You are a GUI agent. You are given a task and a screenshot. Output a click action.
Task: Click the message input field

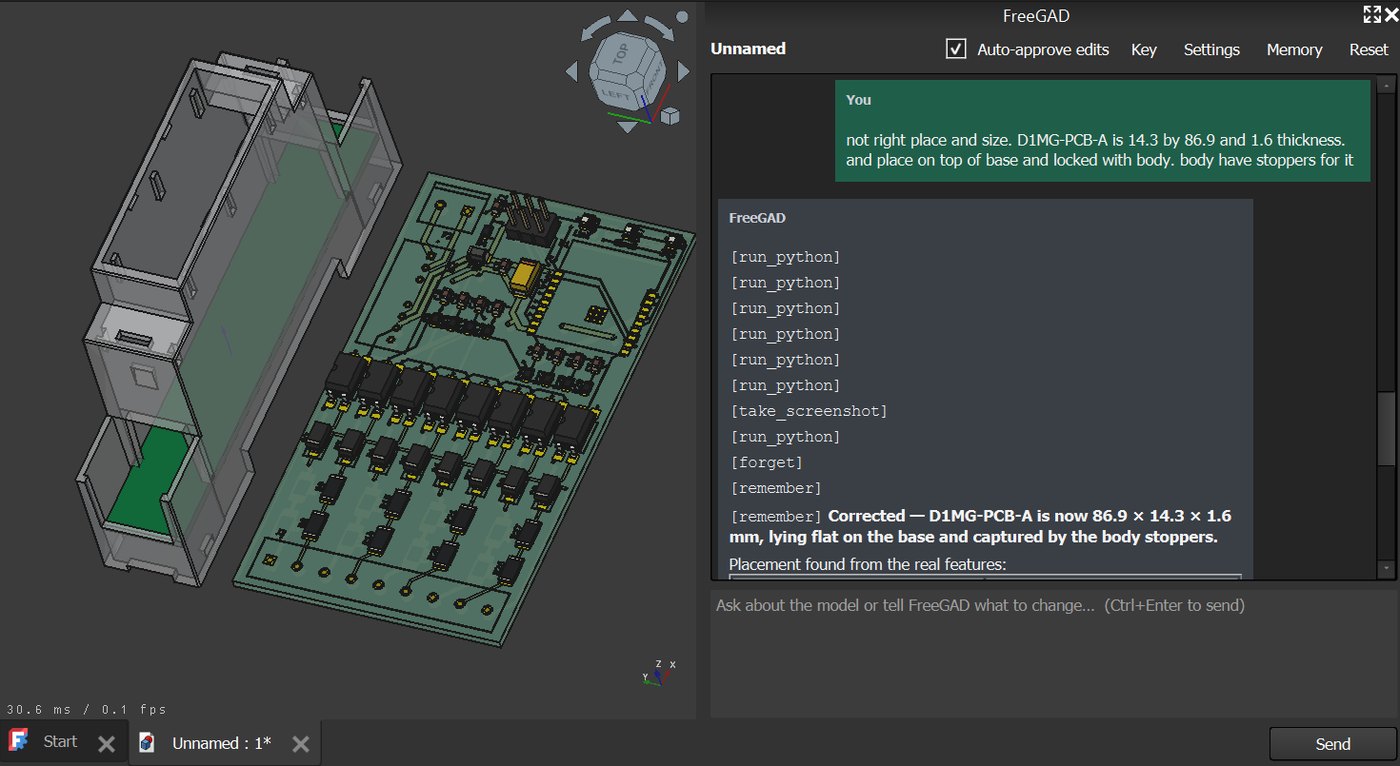pos(1054,653)
